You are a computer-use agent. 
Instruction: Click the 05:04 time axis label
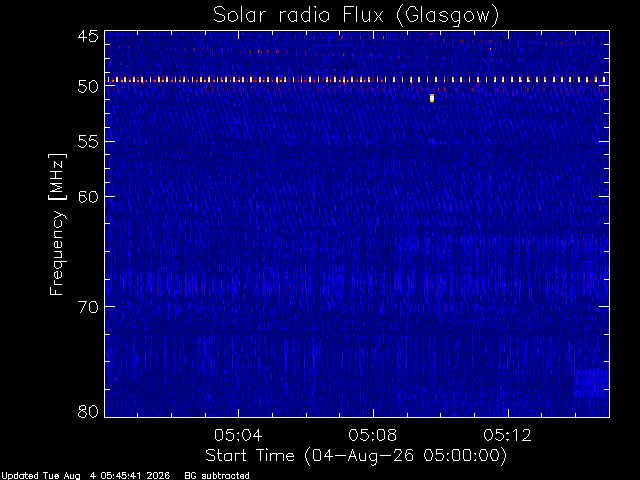pyautogui.click(x=238, y=435)
